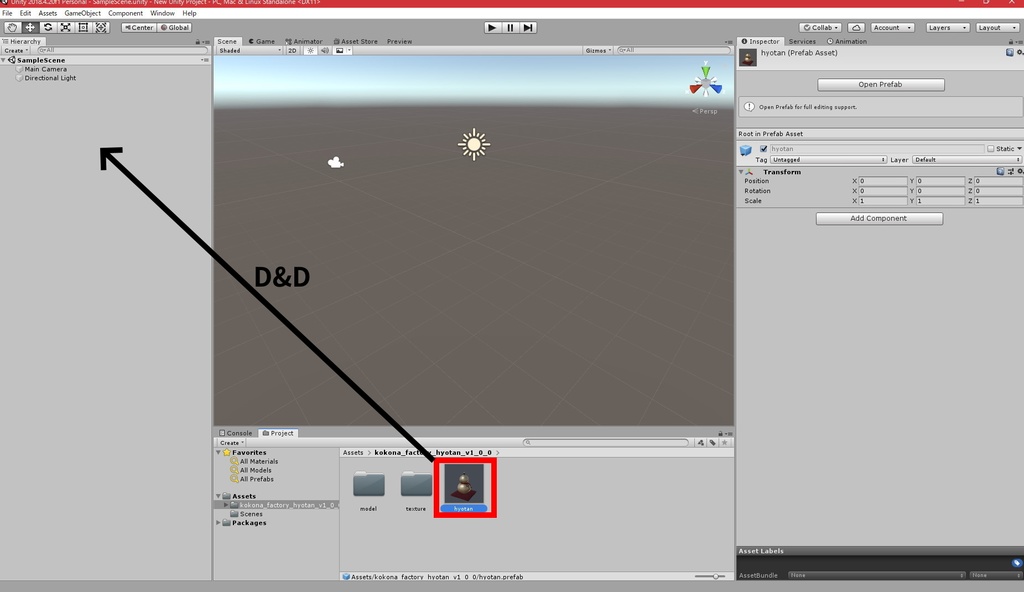Click the cloud services button
Image resolution: width=1024 pixels, height=592 pixels.
pyautogui.click(x=856, y=27)
